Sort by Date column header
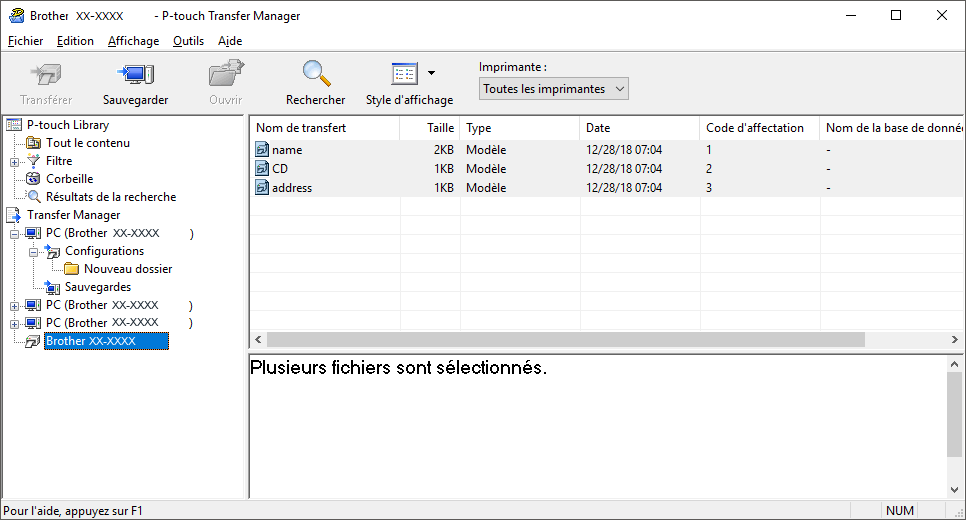Screen dimensions: 966x520 coord(639,128)
